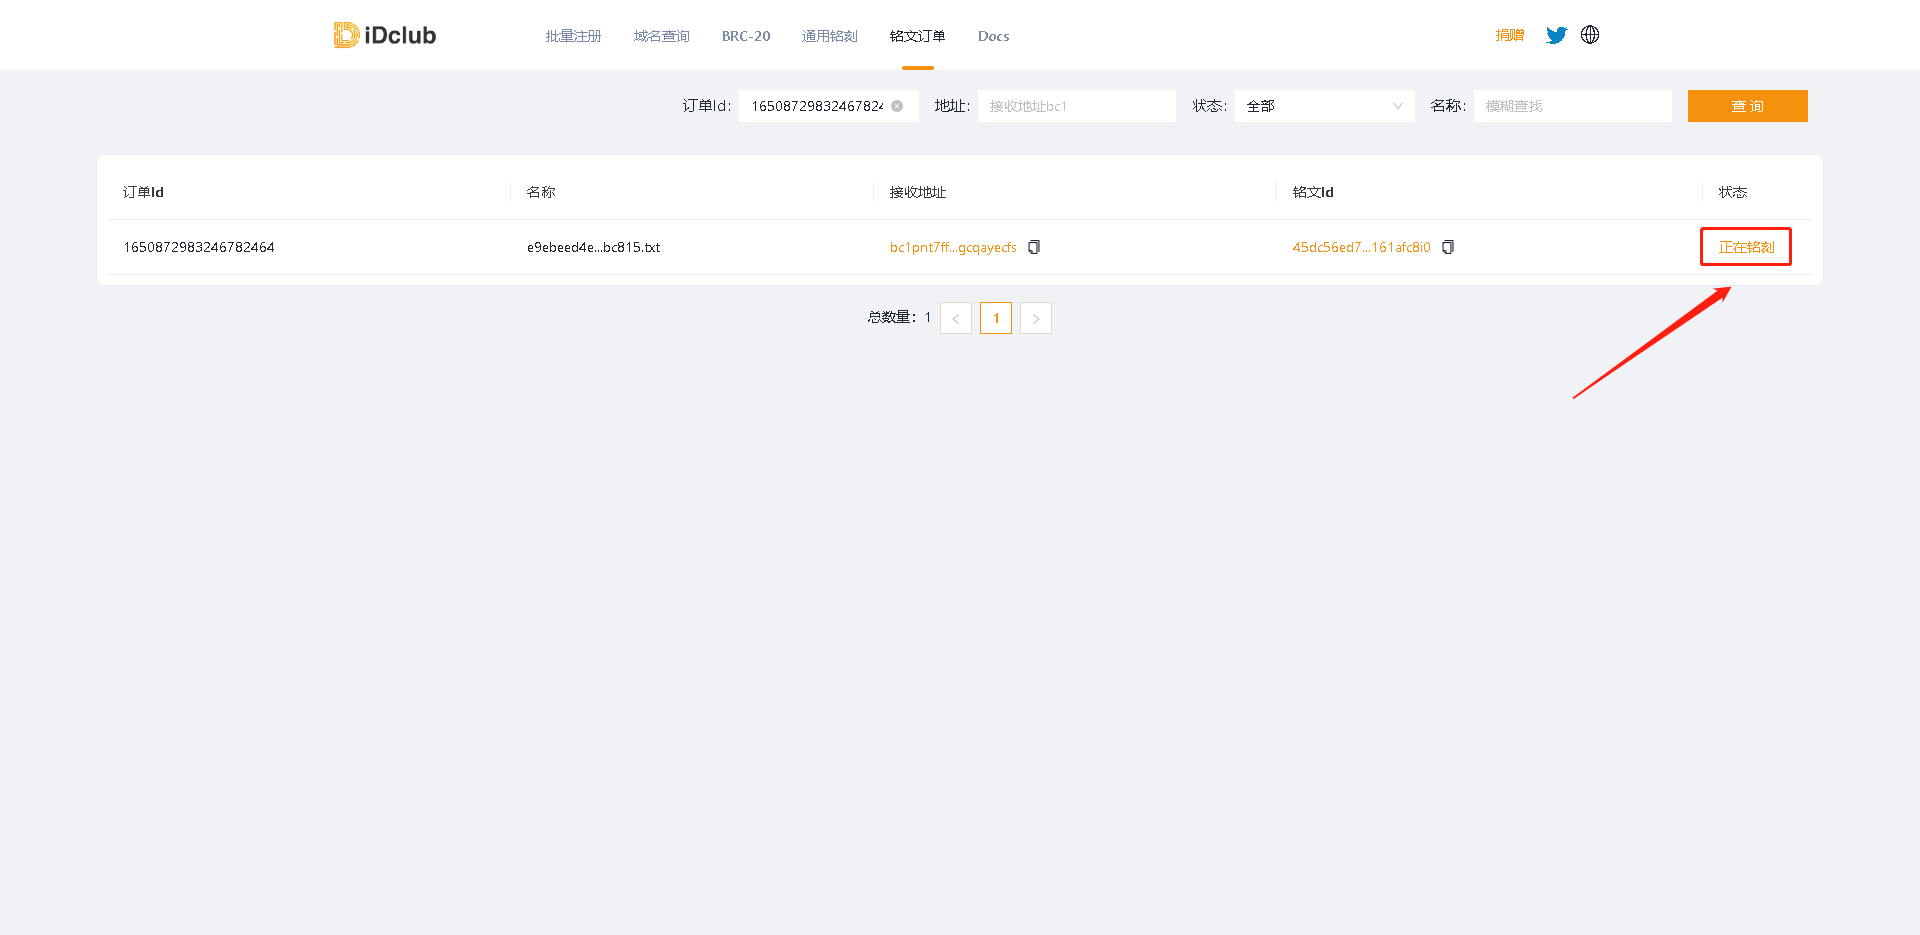Click the 状态 column header
This screenshot has height=935, width=1920.
1733,192
